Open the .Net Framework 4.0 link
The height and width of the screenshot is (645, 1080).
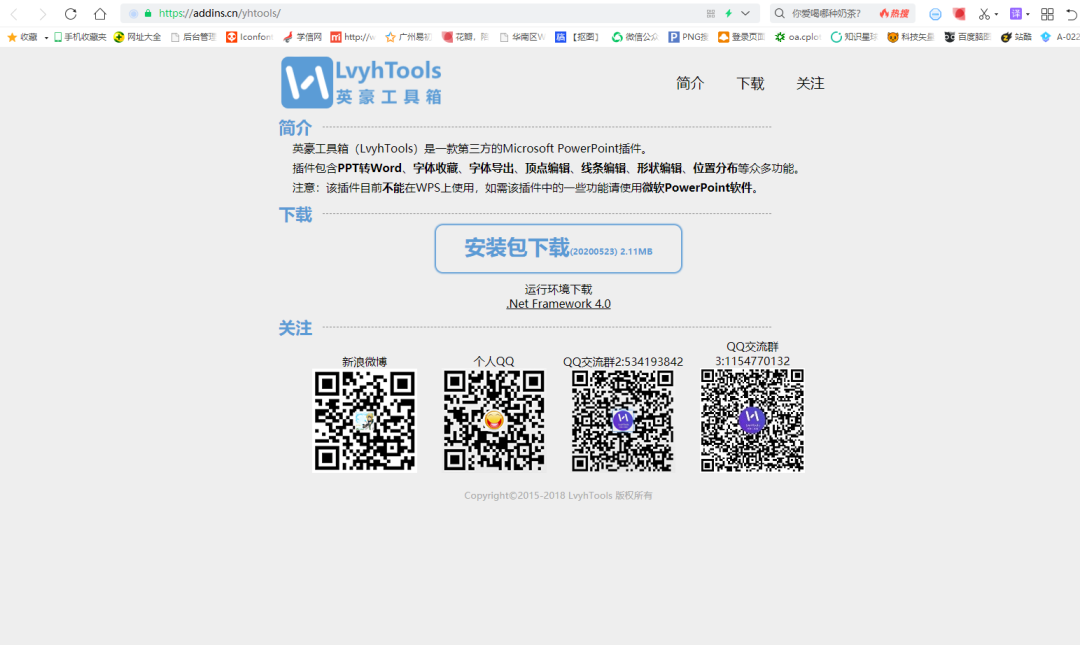tap(559, 304)
